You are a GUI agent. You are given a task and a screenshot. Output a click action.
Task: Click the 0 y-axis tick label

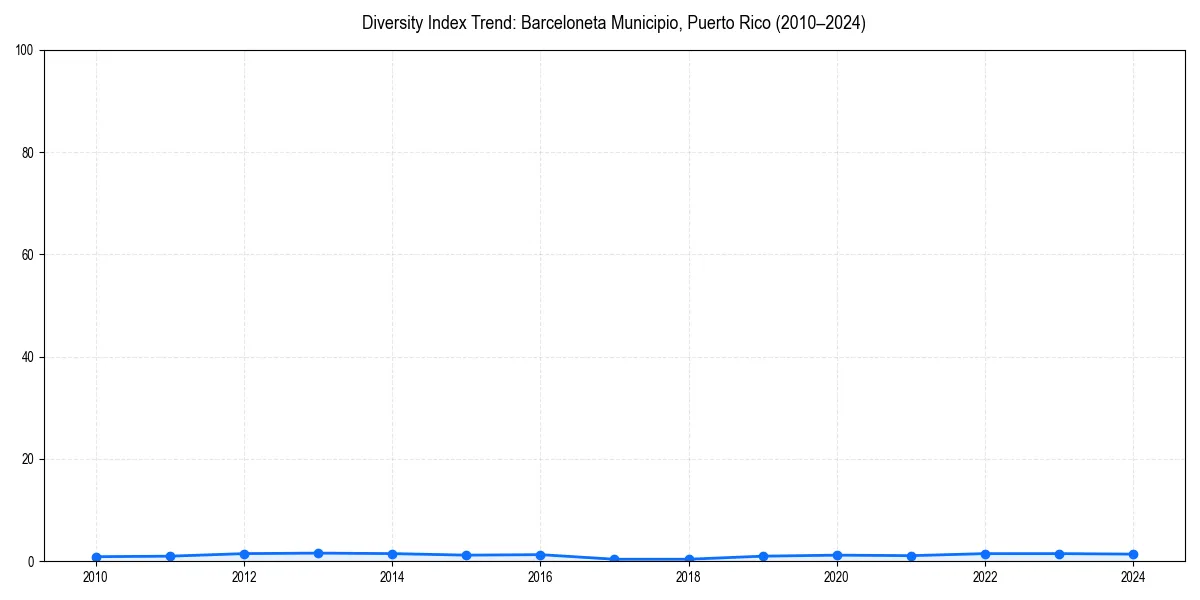(33, 561)
